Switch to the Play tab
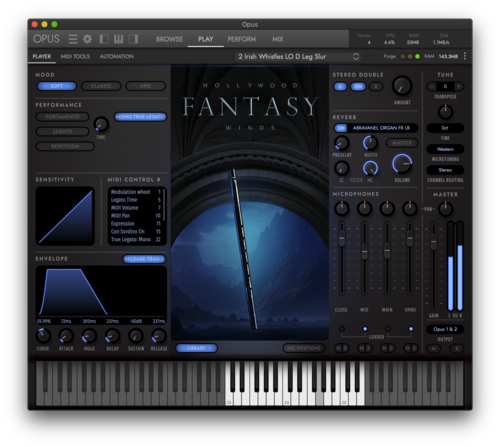 coord(205,39)
